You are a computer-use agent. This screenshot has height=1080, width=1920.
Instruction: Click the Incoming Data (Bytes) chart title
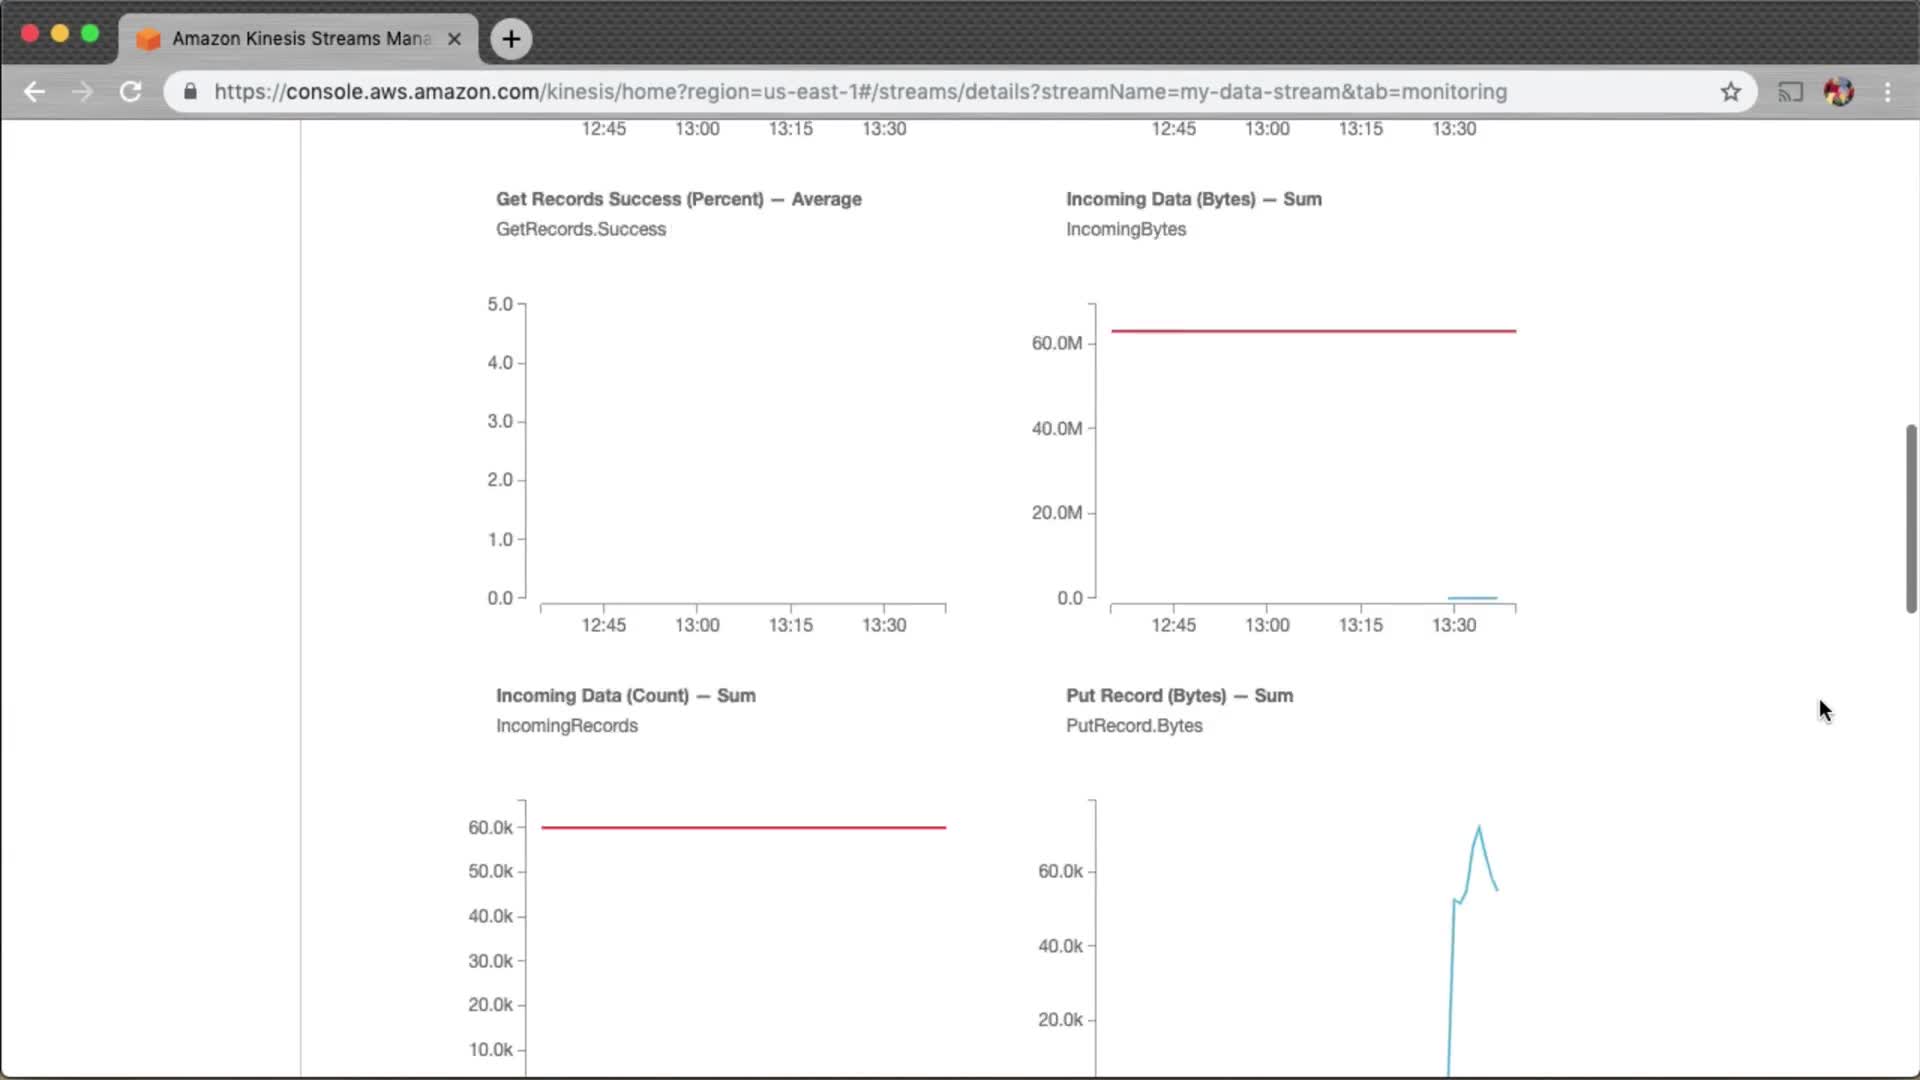click(x=1193, y=199)
